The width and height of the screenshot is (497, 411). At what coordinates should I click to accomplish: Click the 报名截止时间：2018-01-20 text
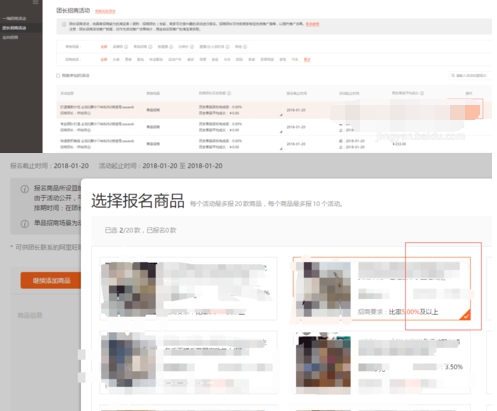pos(49,166)
